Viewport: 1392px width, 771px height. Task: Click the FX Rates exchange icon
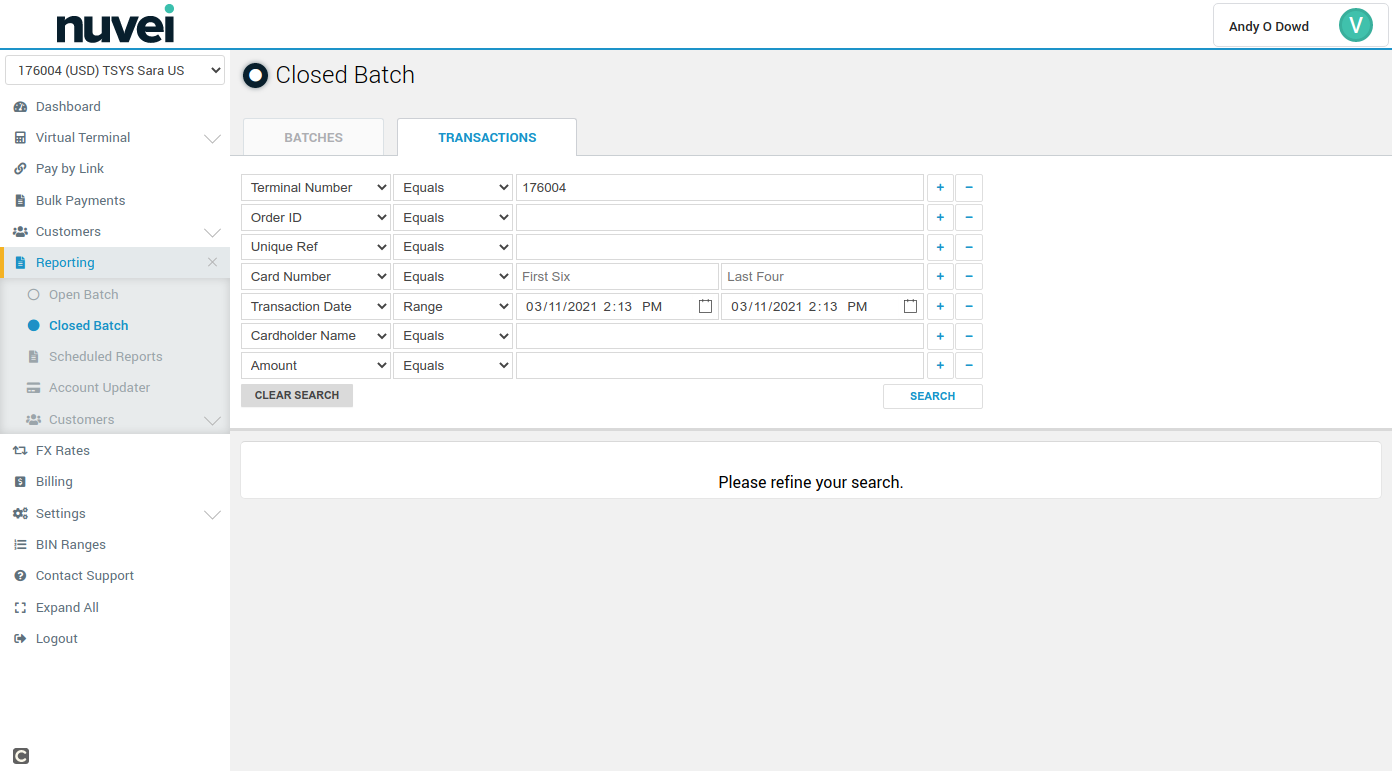[x=20, y=451]
